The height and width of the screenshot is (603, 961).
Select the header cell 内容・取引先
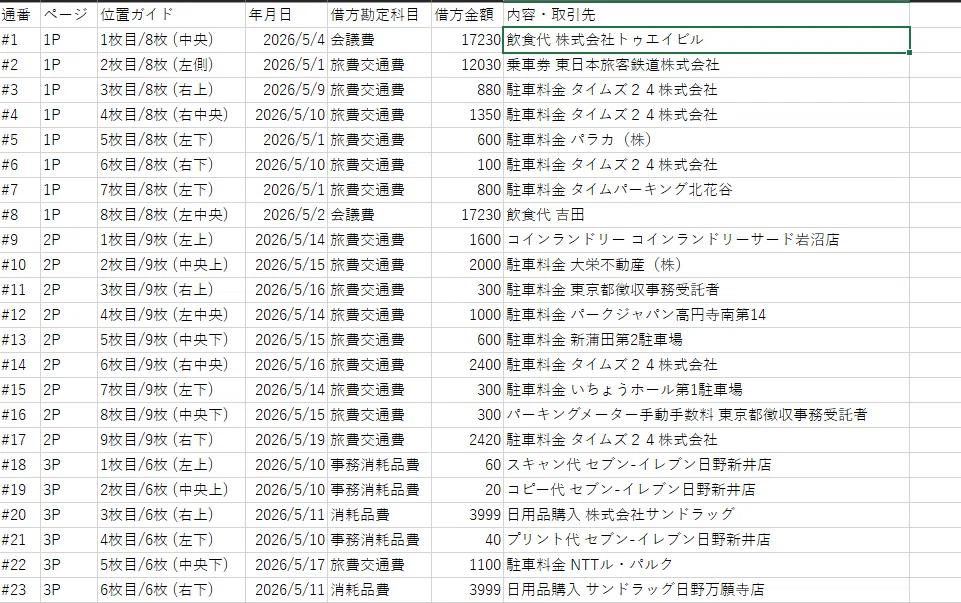coord(706,15)
